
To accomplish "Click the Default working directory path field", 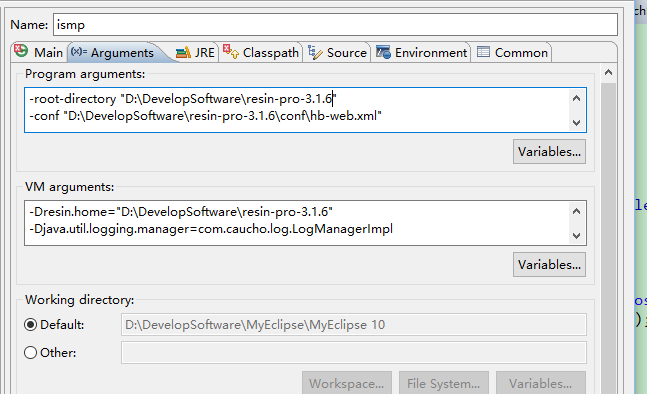I will coord(354,325).
